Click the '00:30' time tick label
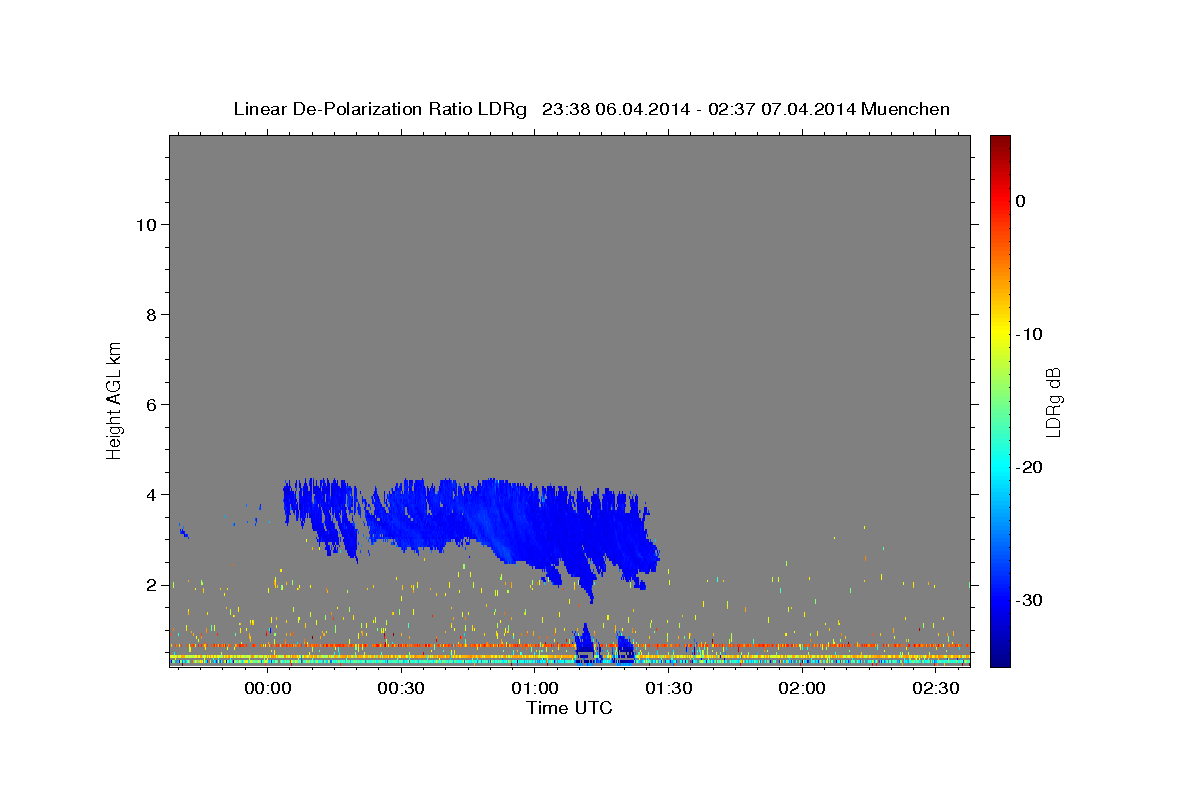This screenshot has width=1200, height=800. click(x=401, y=689)
